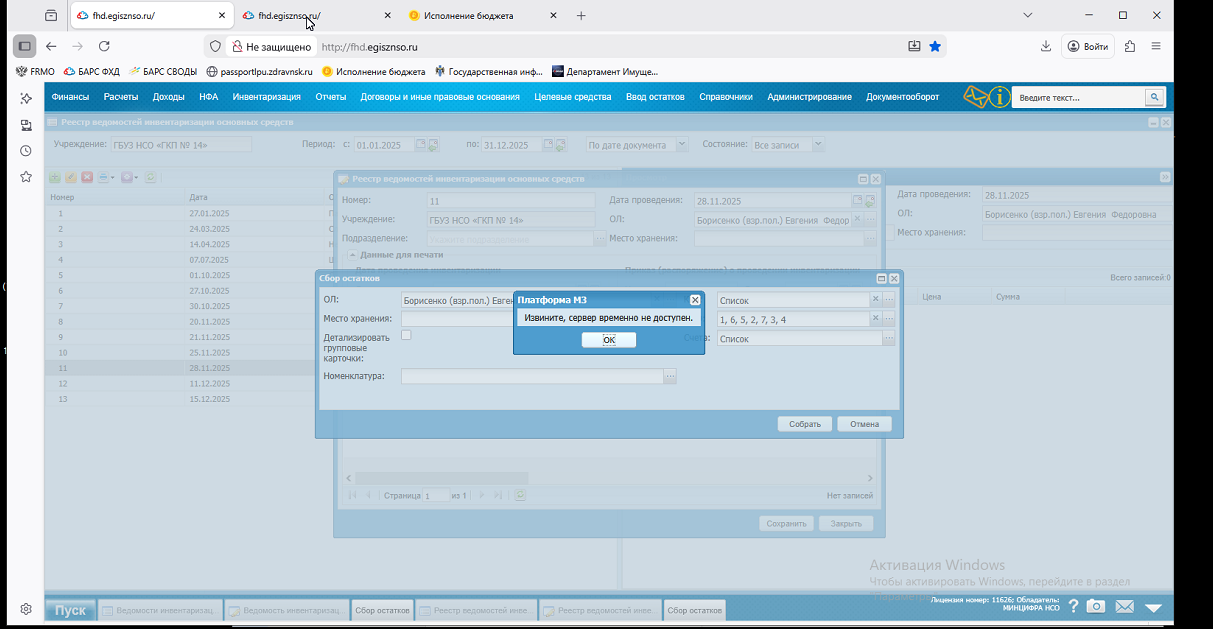Click the Пуск start button
The image size is (1213, 629).
coord(70,610)
